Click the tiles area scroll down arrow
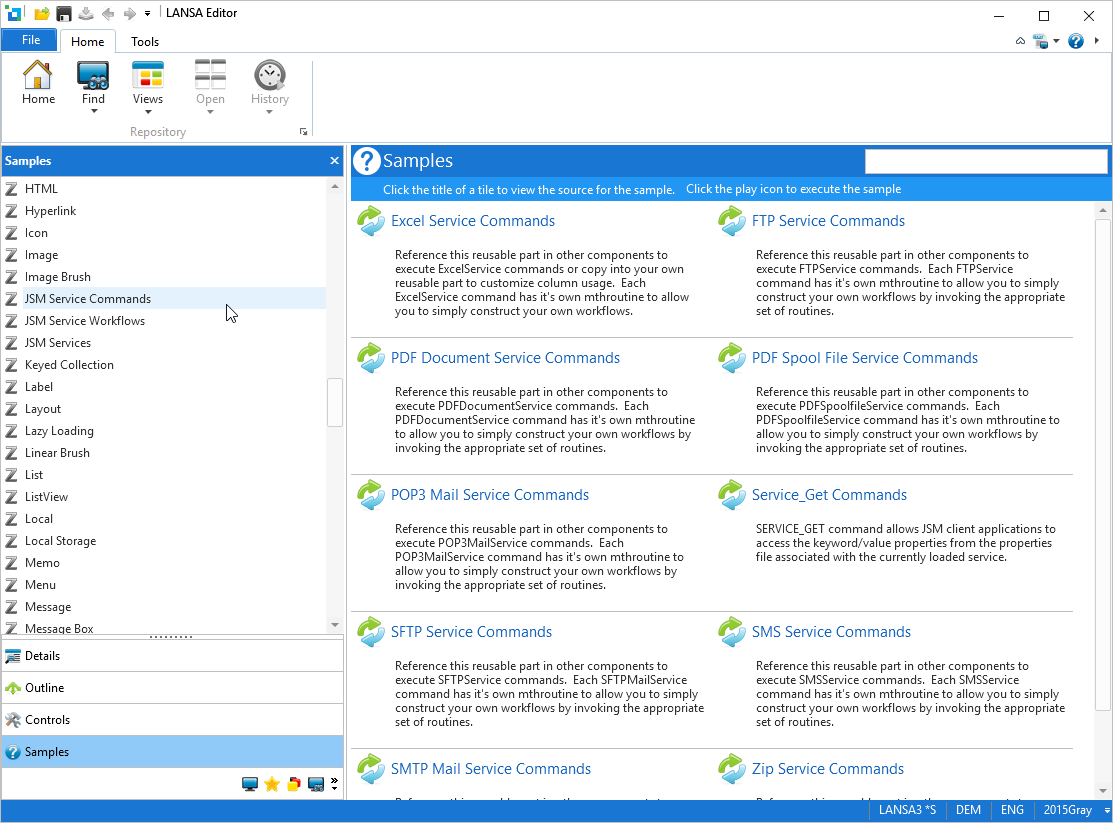Image resolution: width=1113 pixels, height=823 pixels. (1102, 791)
